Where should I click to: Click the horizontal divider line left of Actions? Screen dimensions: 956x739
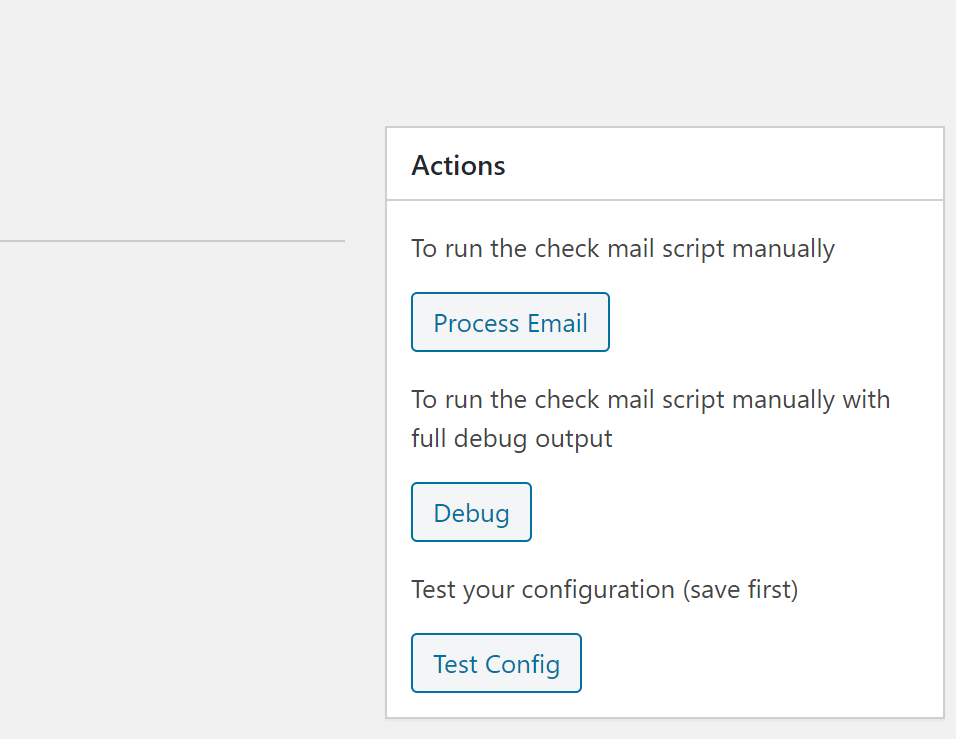click(x=172, y=241)
